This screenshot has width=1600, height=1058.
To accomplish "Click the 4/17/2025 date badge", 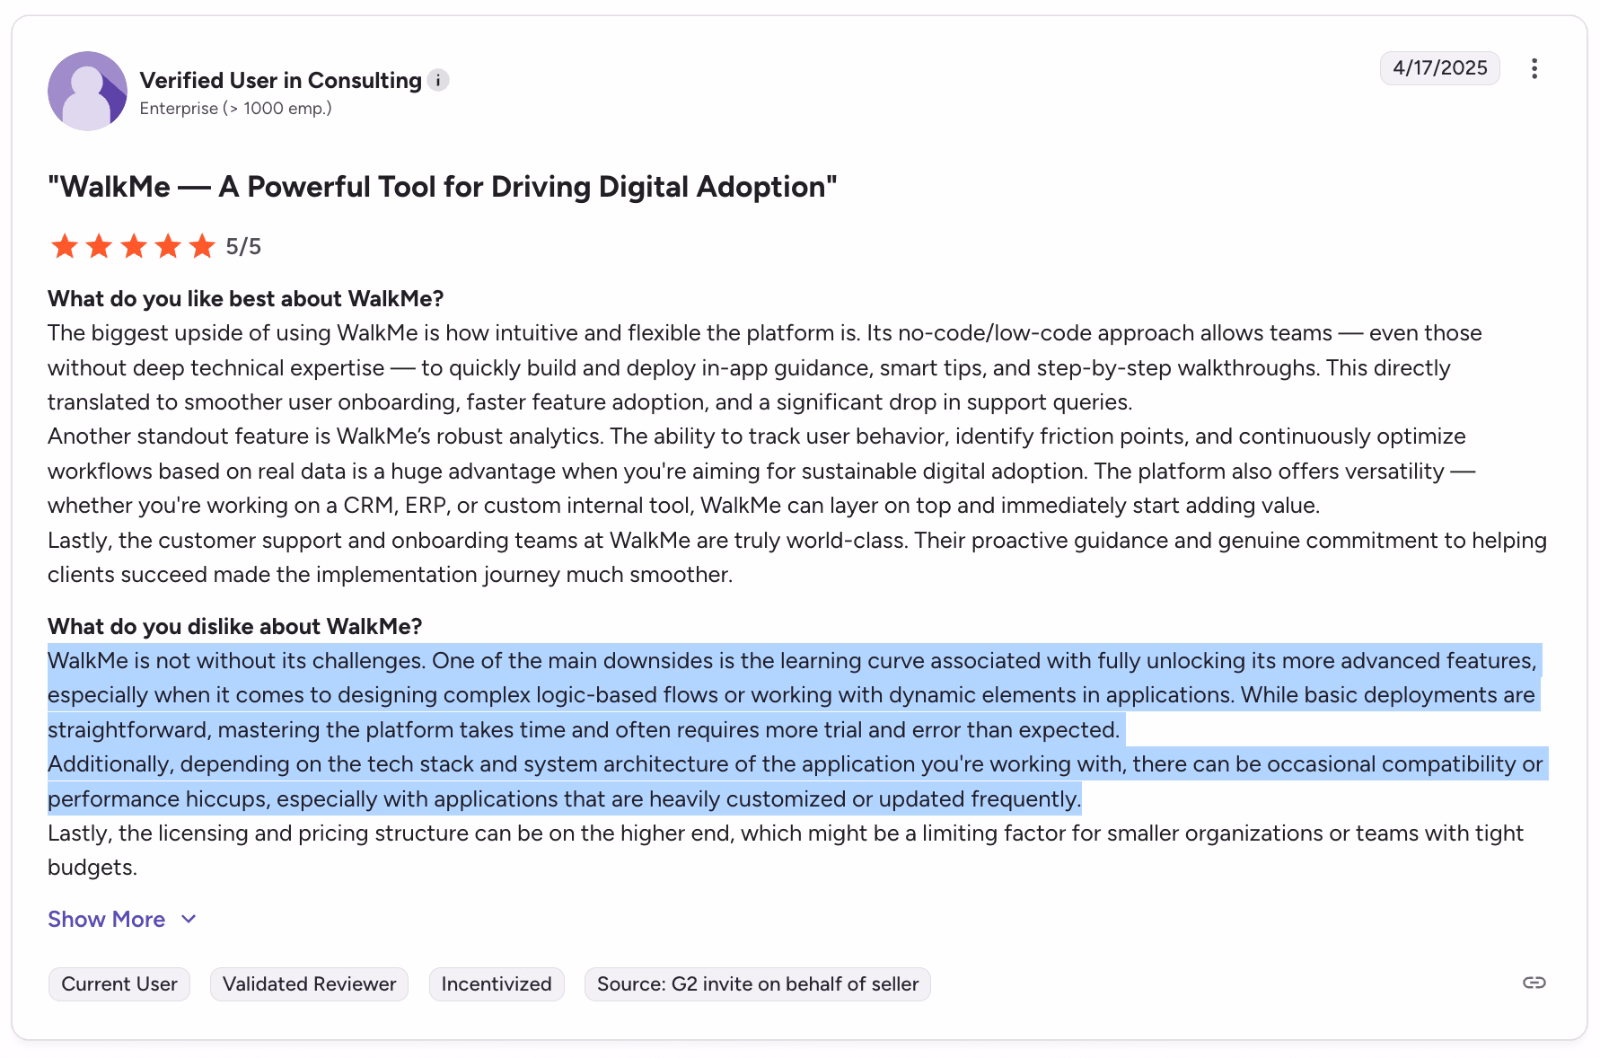I will 1440,68.
